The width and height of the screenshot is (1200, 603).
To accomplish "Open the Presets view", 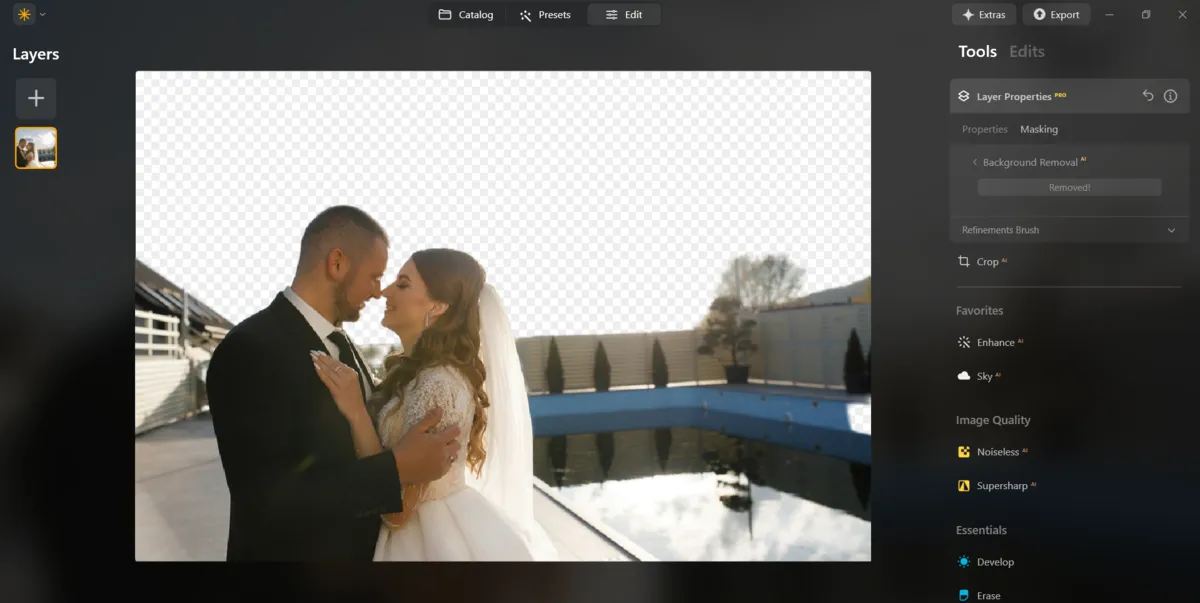I will coord(545,14).
